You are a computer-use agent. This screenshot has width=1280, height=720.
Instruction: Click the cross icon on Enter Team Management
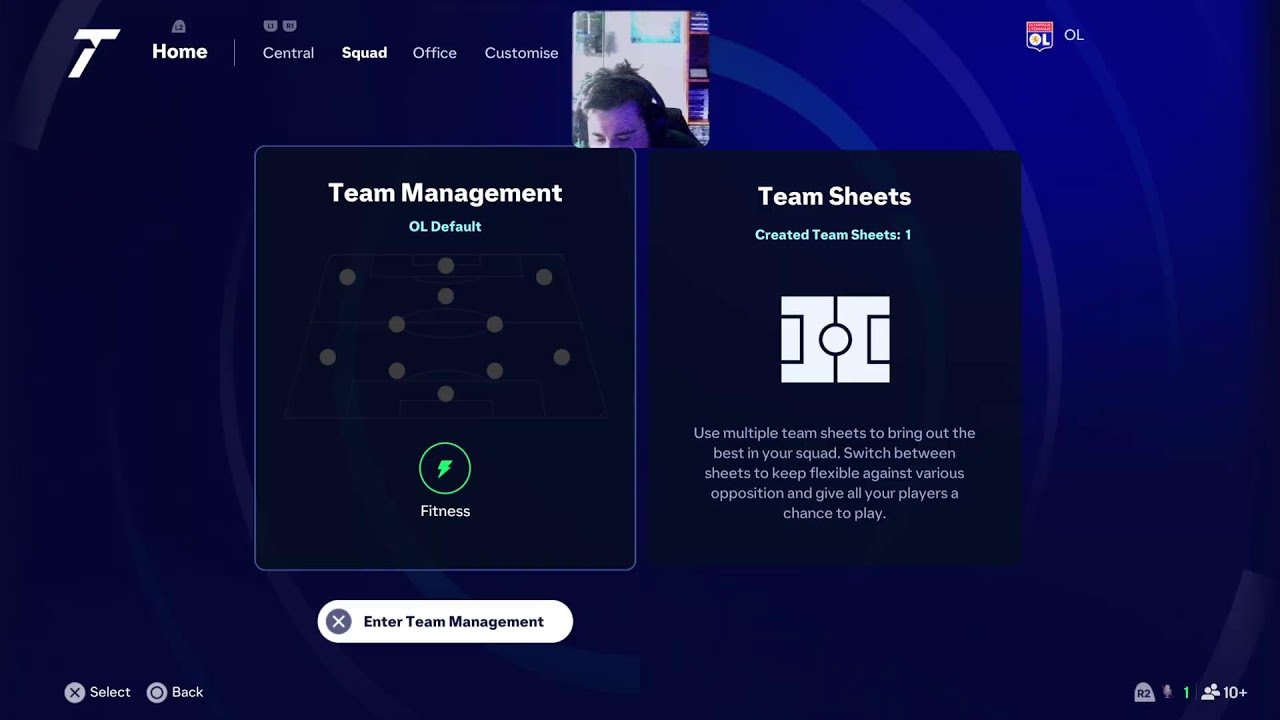point(339,621)
